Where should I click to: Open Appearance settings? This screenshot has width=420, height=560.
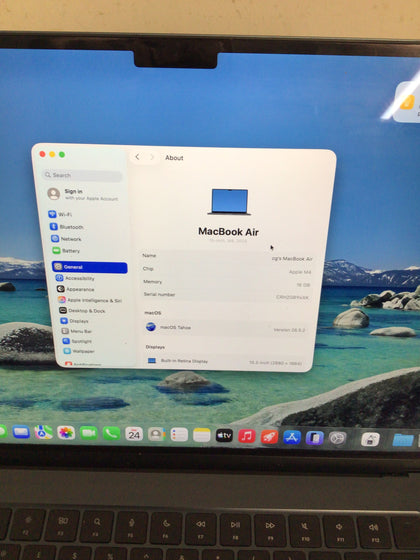[76, 289]
